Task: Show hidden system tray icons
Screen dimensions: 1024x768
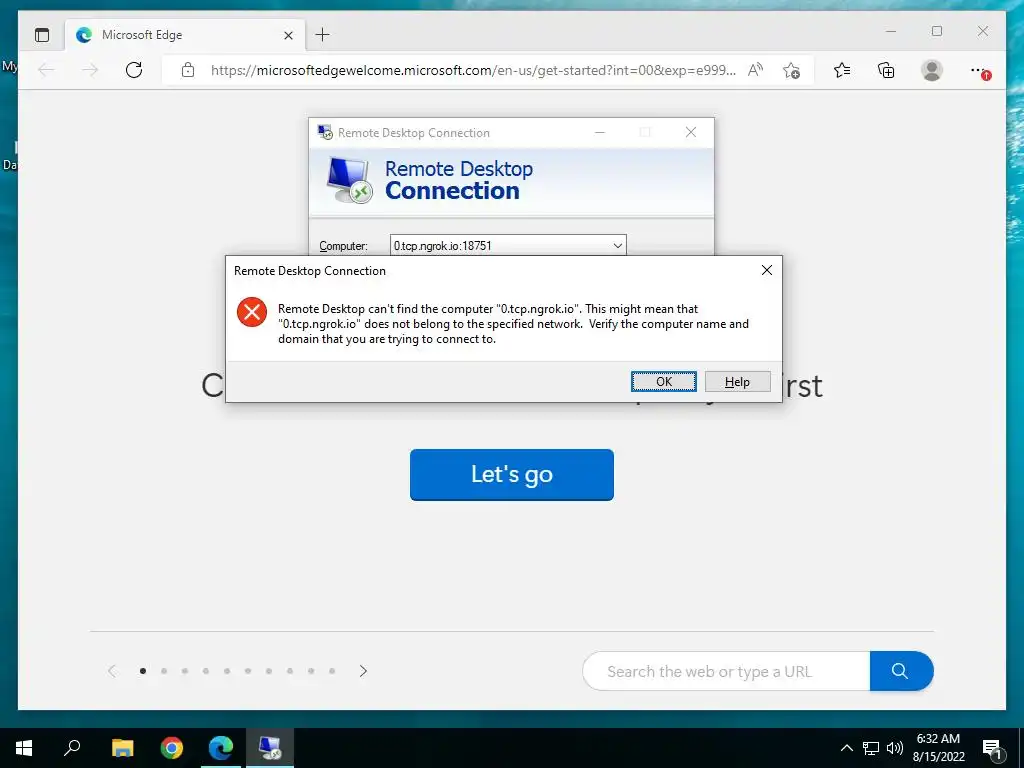Action: pos(846,748)
